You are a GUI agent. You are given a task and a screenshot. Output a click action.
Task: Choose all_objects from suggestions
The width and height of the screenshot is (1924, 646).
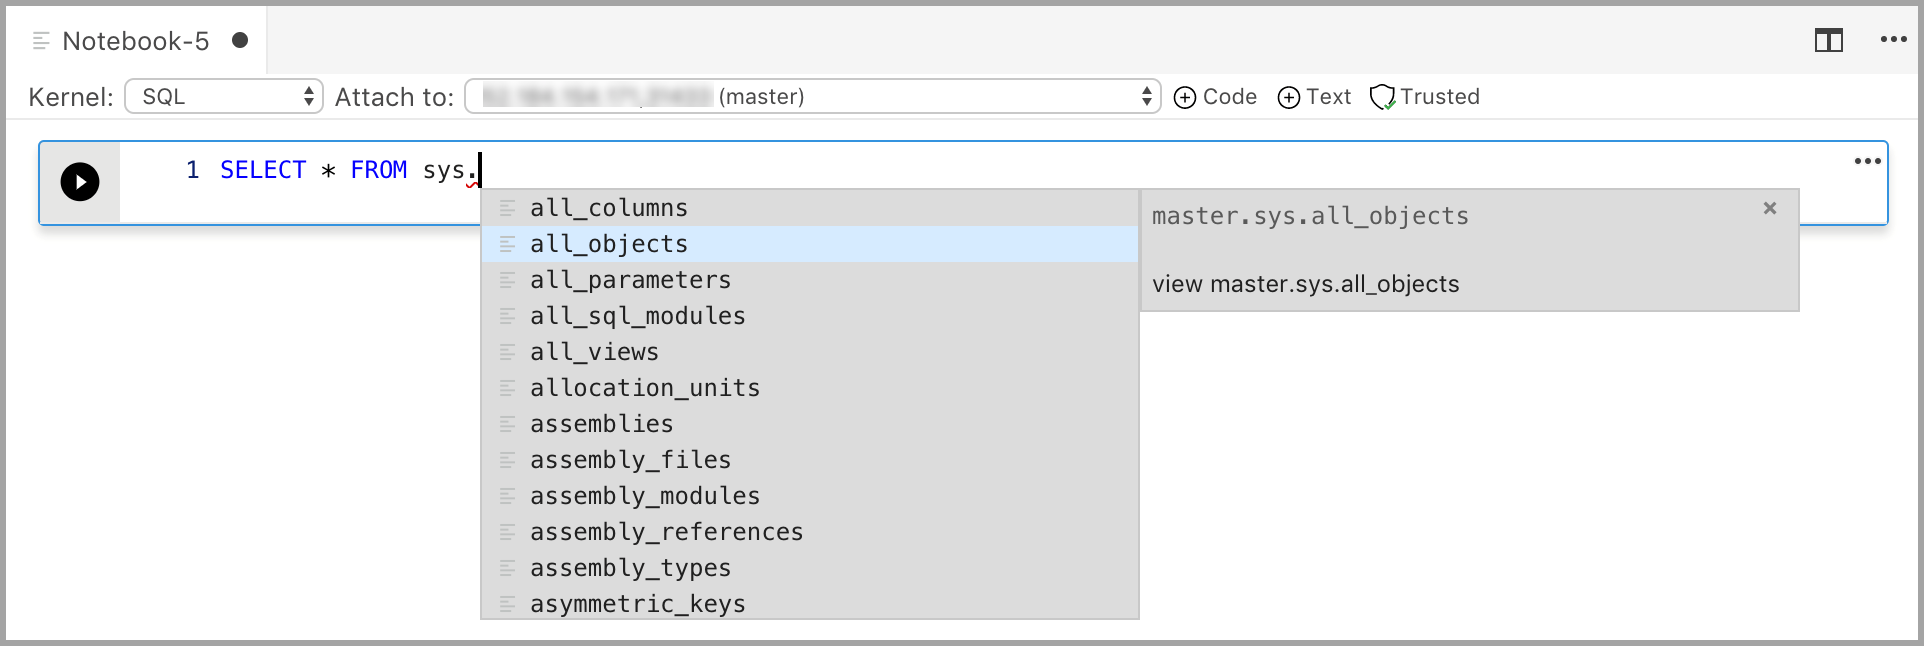608,244
